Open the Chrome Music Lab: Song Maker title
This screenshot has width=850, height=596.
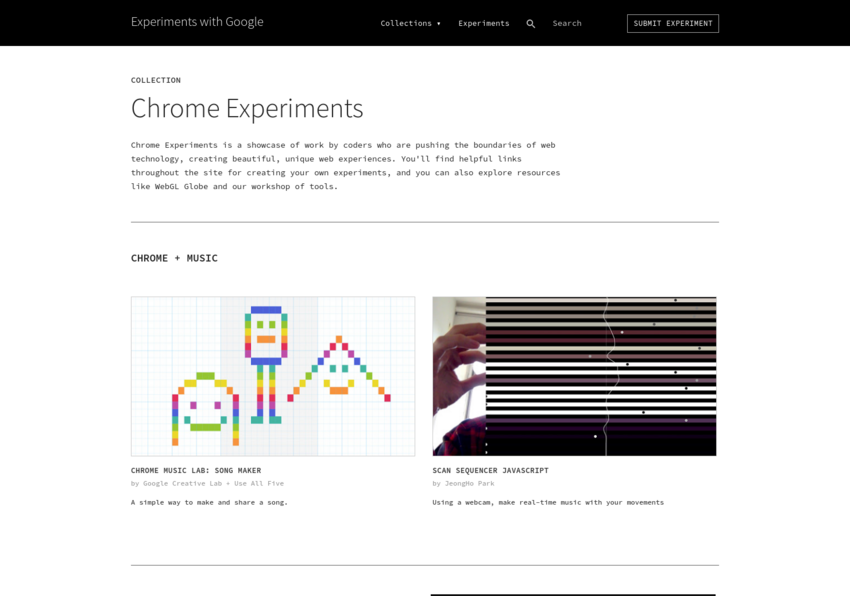tap(196, 470)
